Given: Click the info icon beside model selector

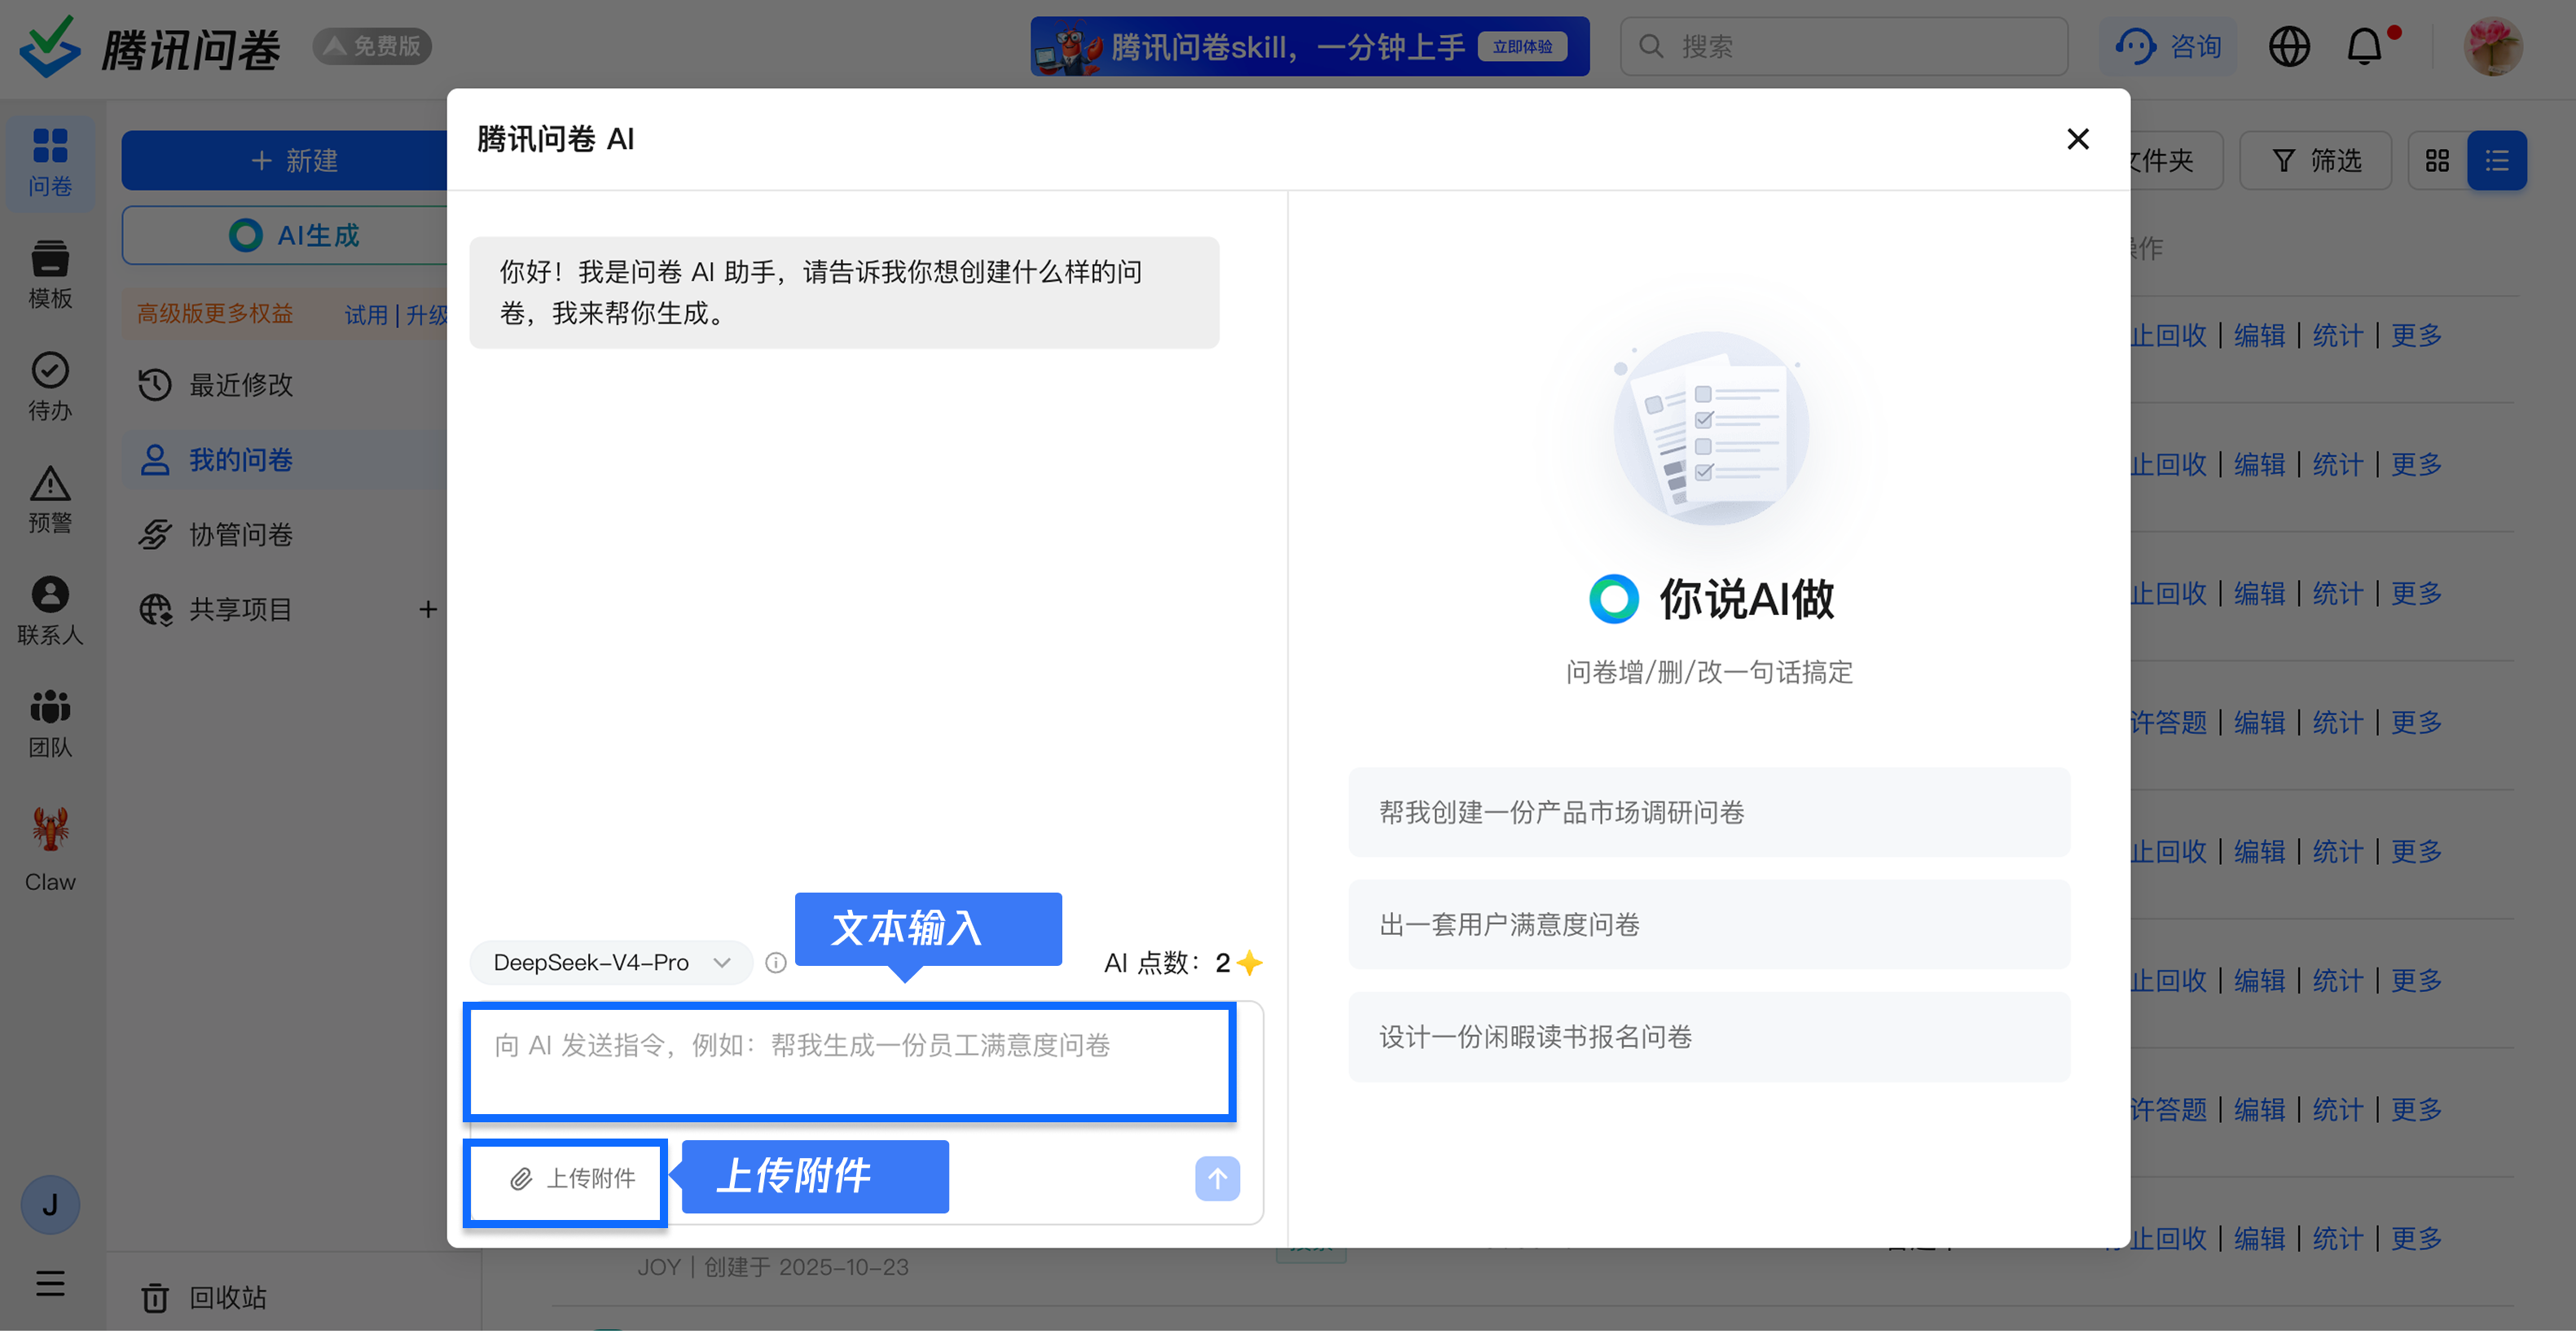Looking at the screenshot, I should 776,962.
